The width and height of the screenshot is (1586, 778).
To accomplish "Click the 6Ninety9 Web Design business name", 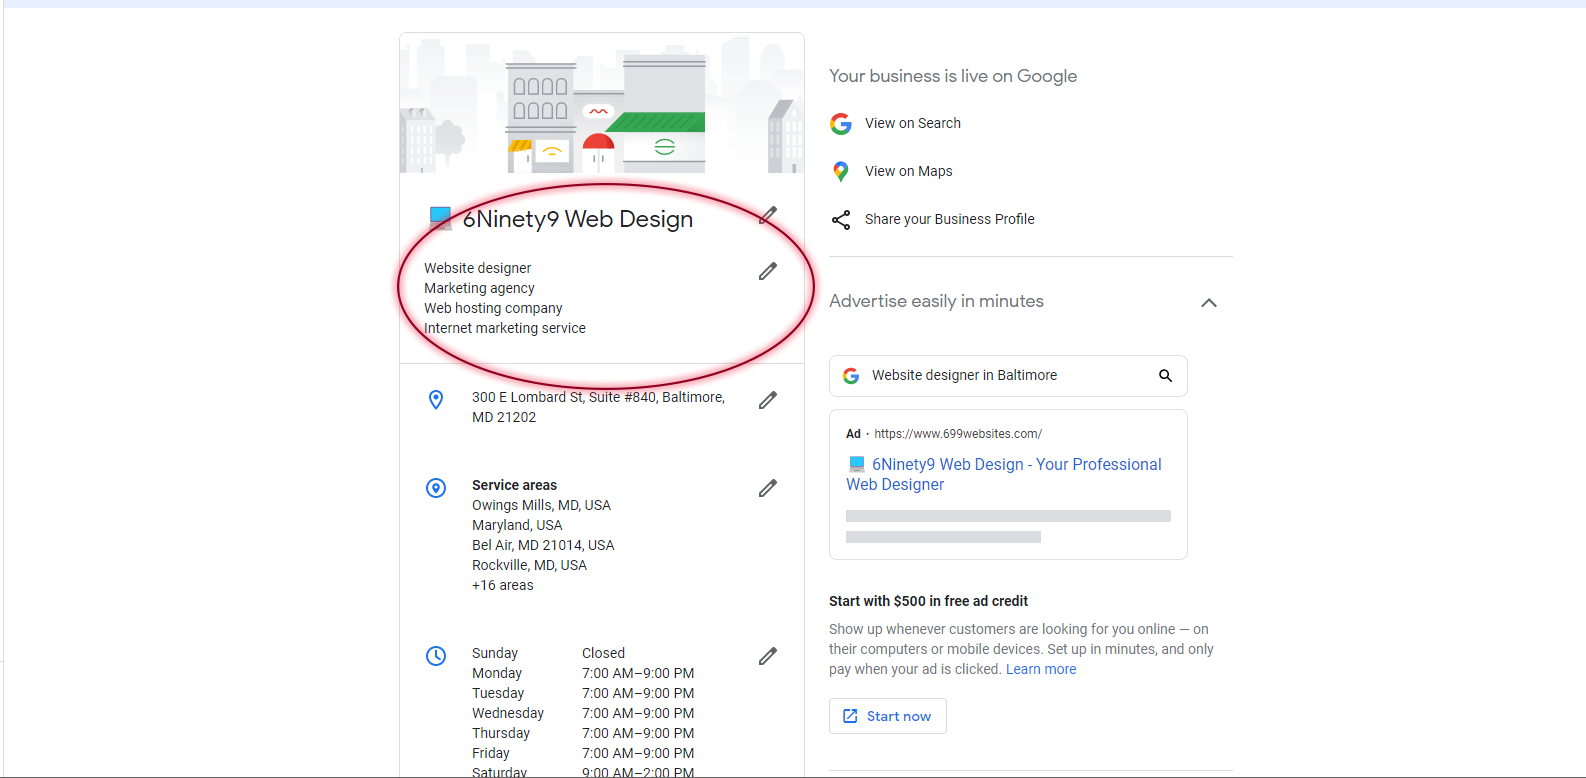I will point(577,219).
